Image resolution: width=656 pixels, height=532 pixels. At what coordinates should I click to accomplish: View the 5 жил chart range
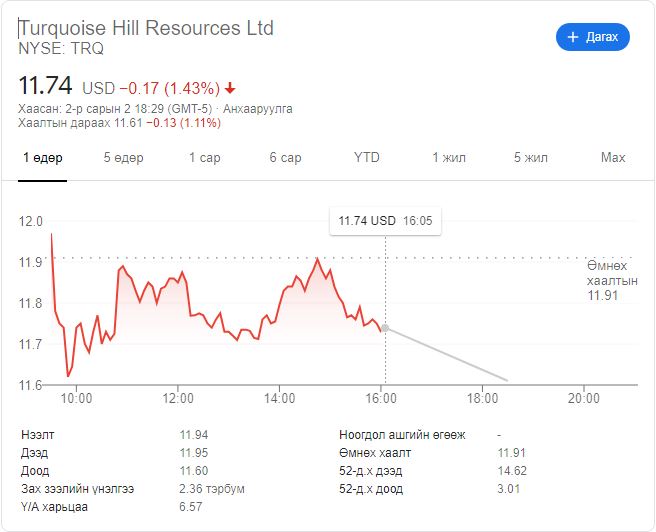coord(530,158)
